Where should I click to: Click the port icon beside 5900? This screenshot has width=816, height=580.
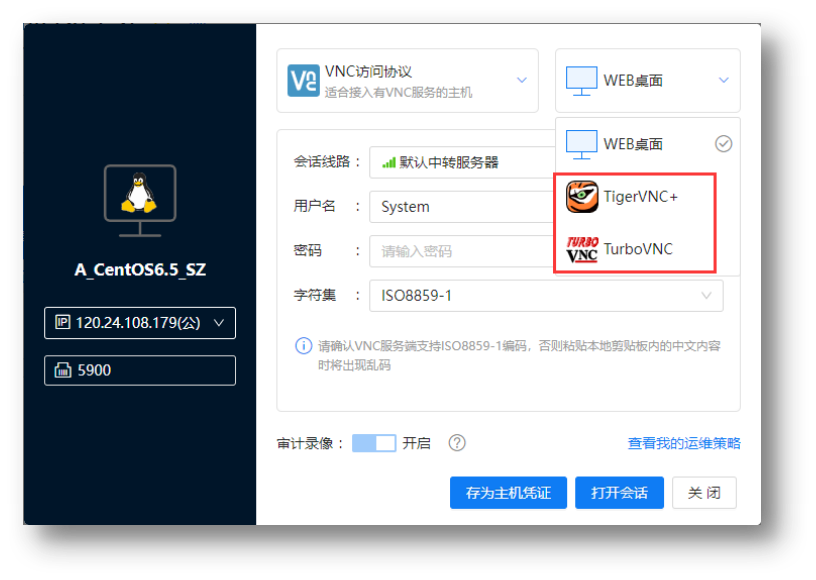(63, 370)
